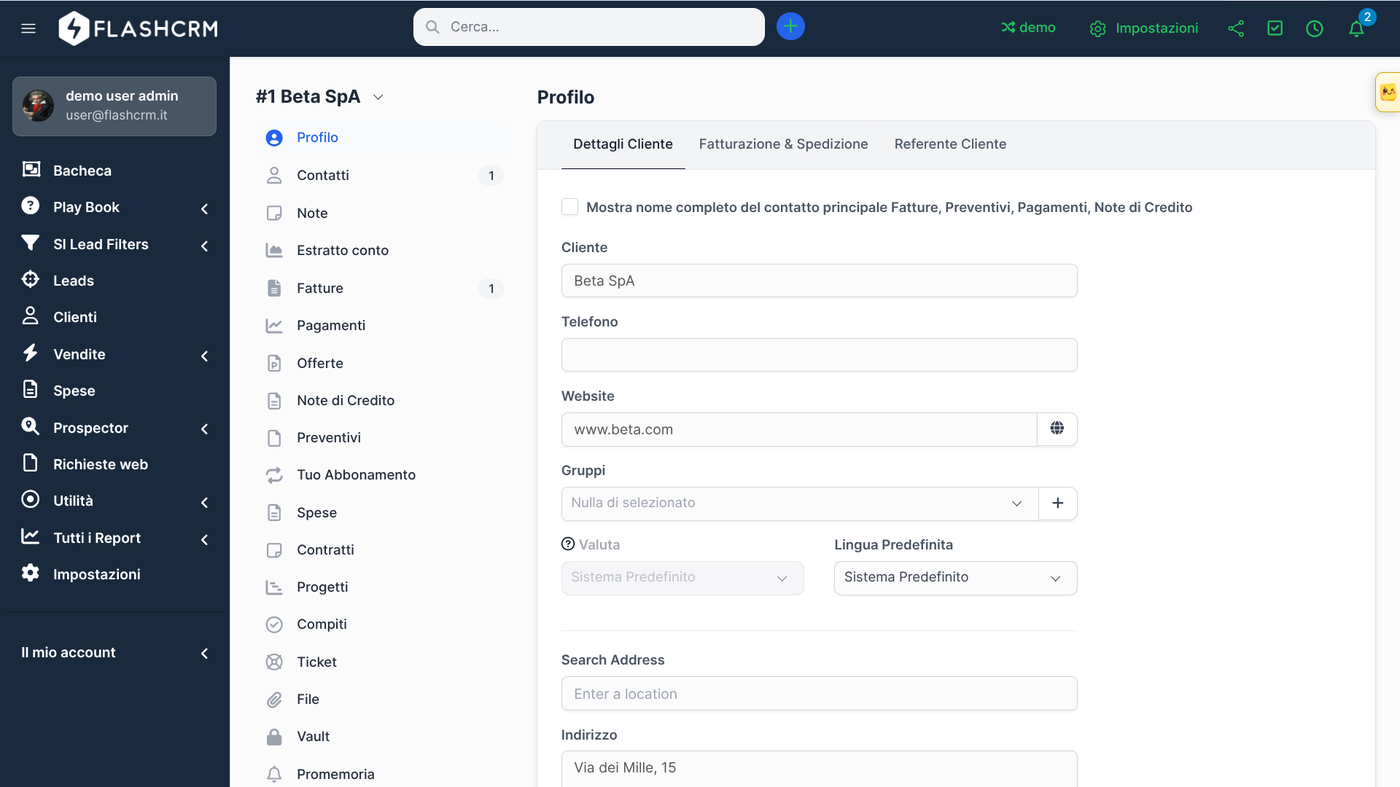Click the blue quick-add plus button
This screenshot has height=787, width=1400.
tap(790, 27)
